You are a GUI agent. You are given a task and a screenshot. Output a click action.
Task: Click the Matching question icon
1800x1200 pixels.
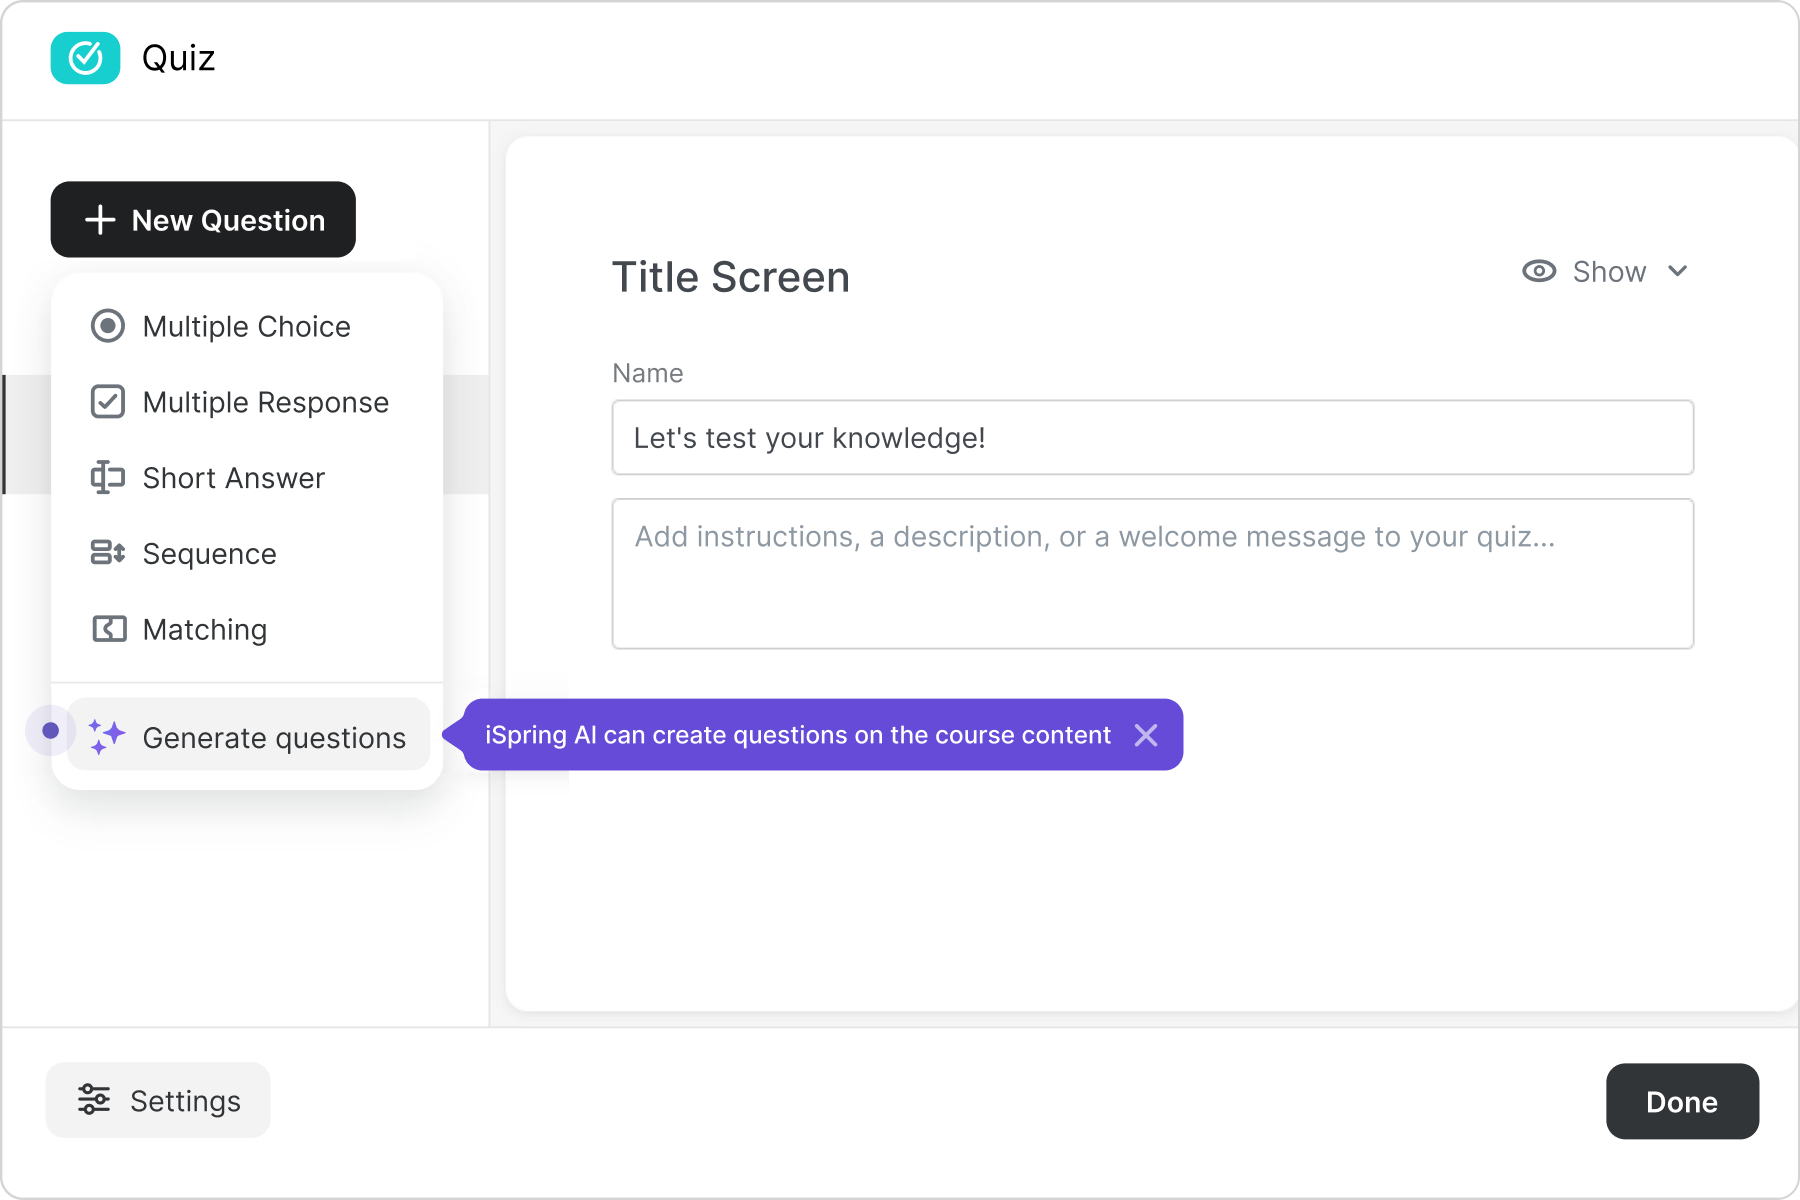(x=109, y=629)
